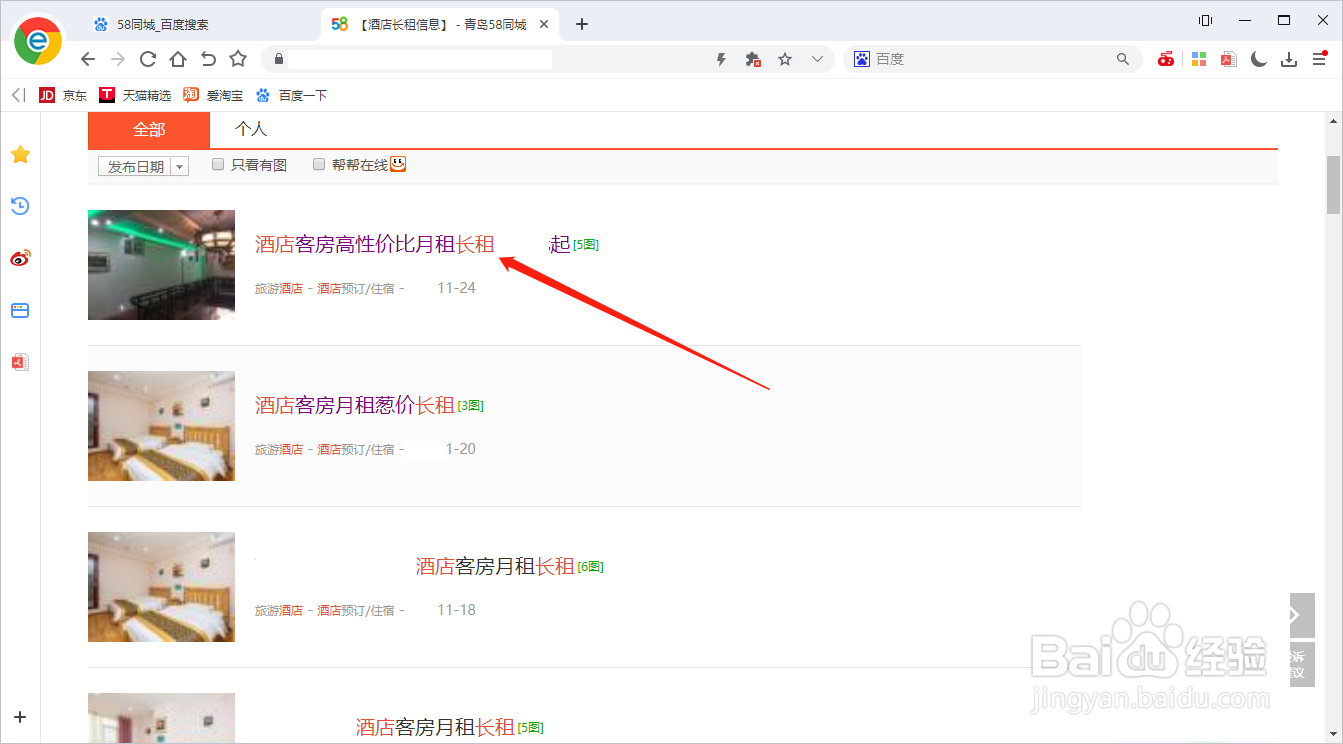Click the red PDF extension icon in the toolbar
The height and width of the screenshot is (744, 1343).
[x=1229, y=59]
